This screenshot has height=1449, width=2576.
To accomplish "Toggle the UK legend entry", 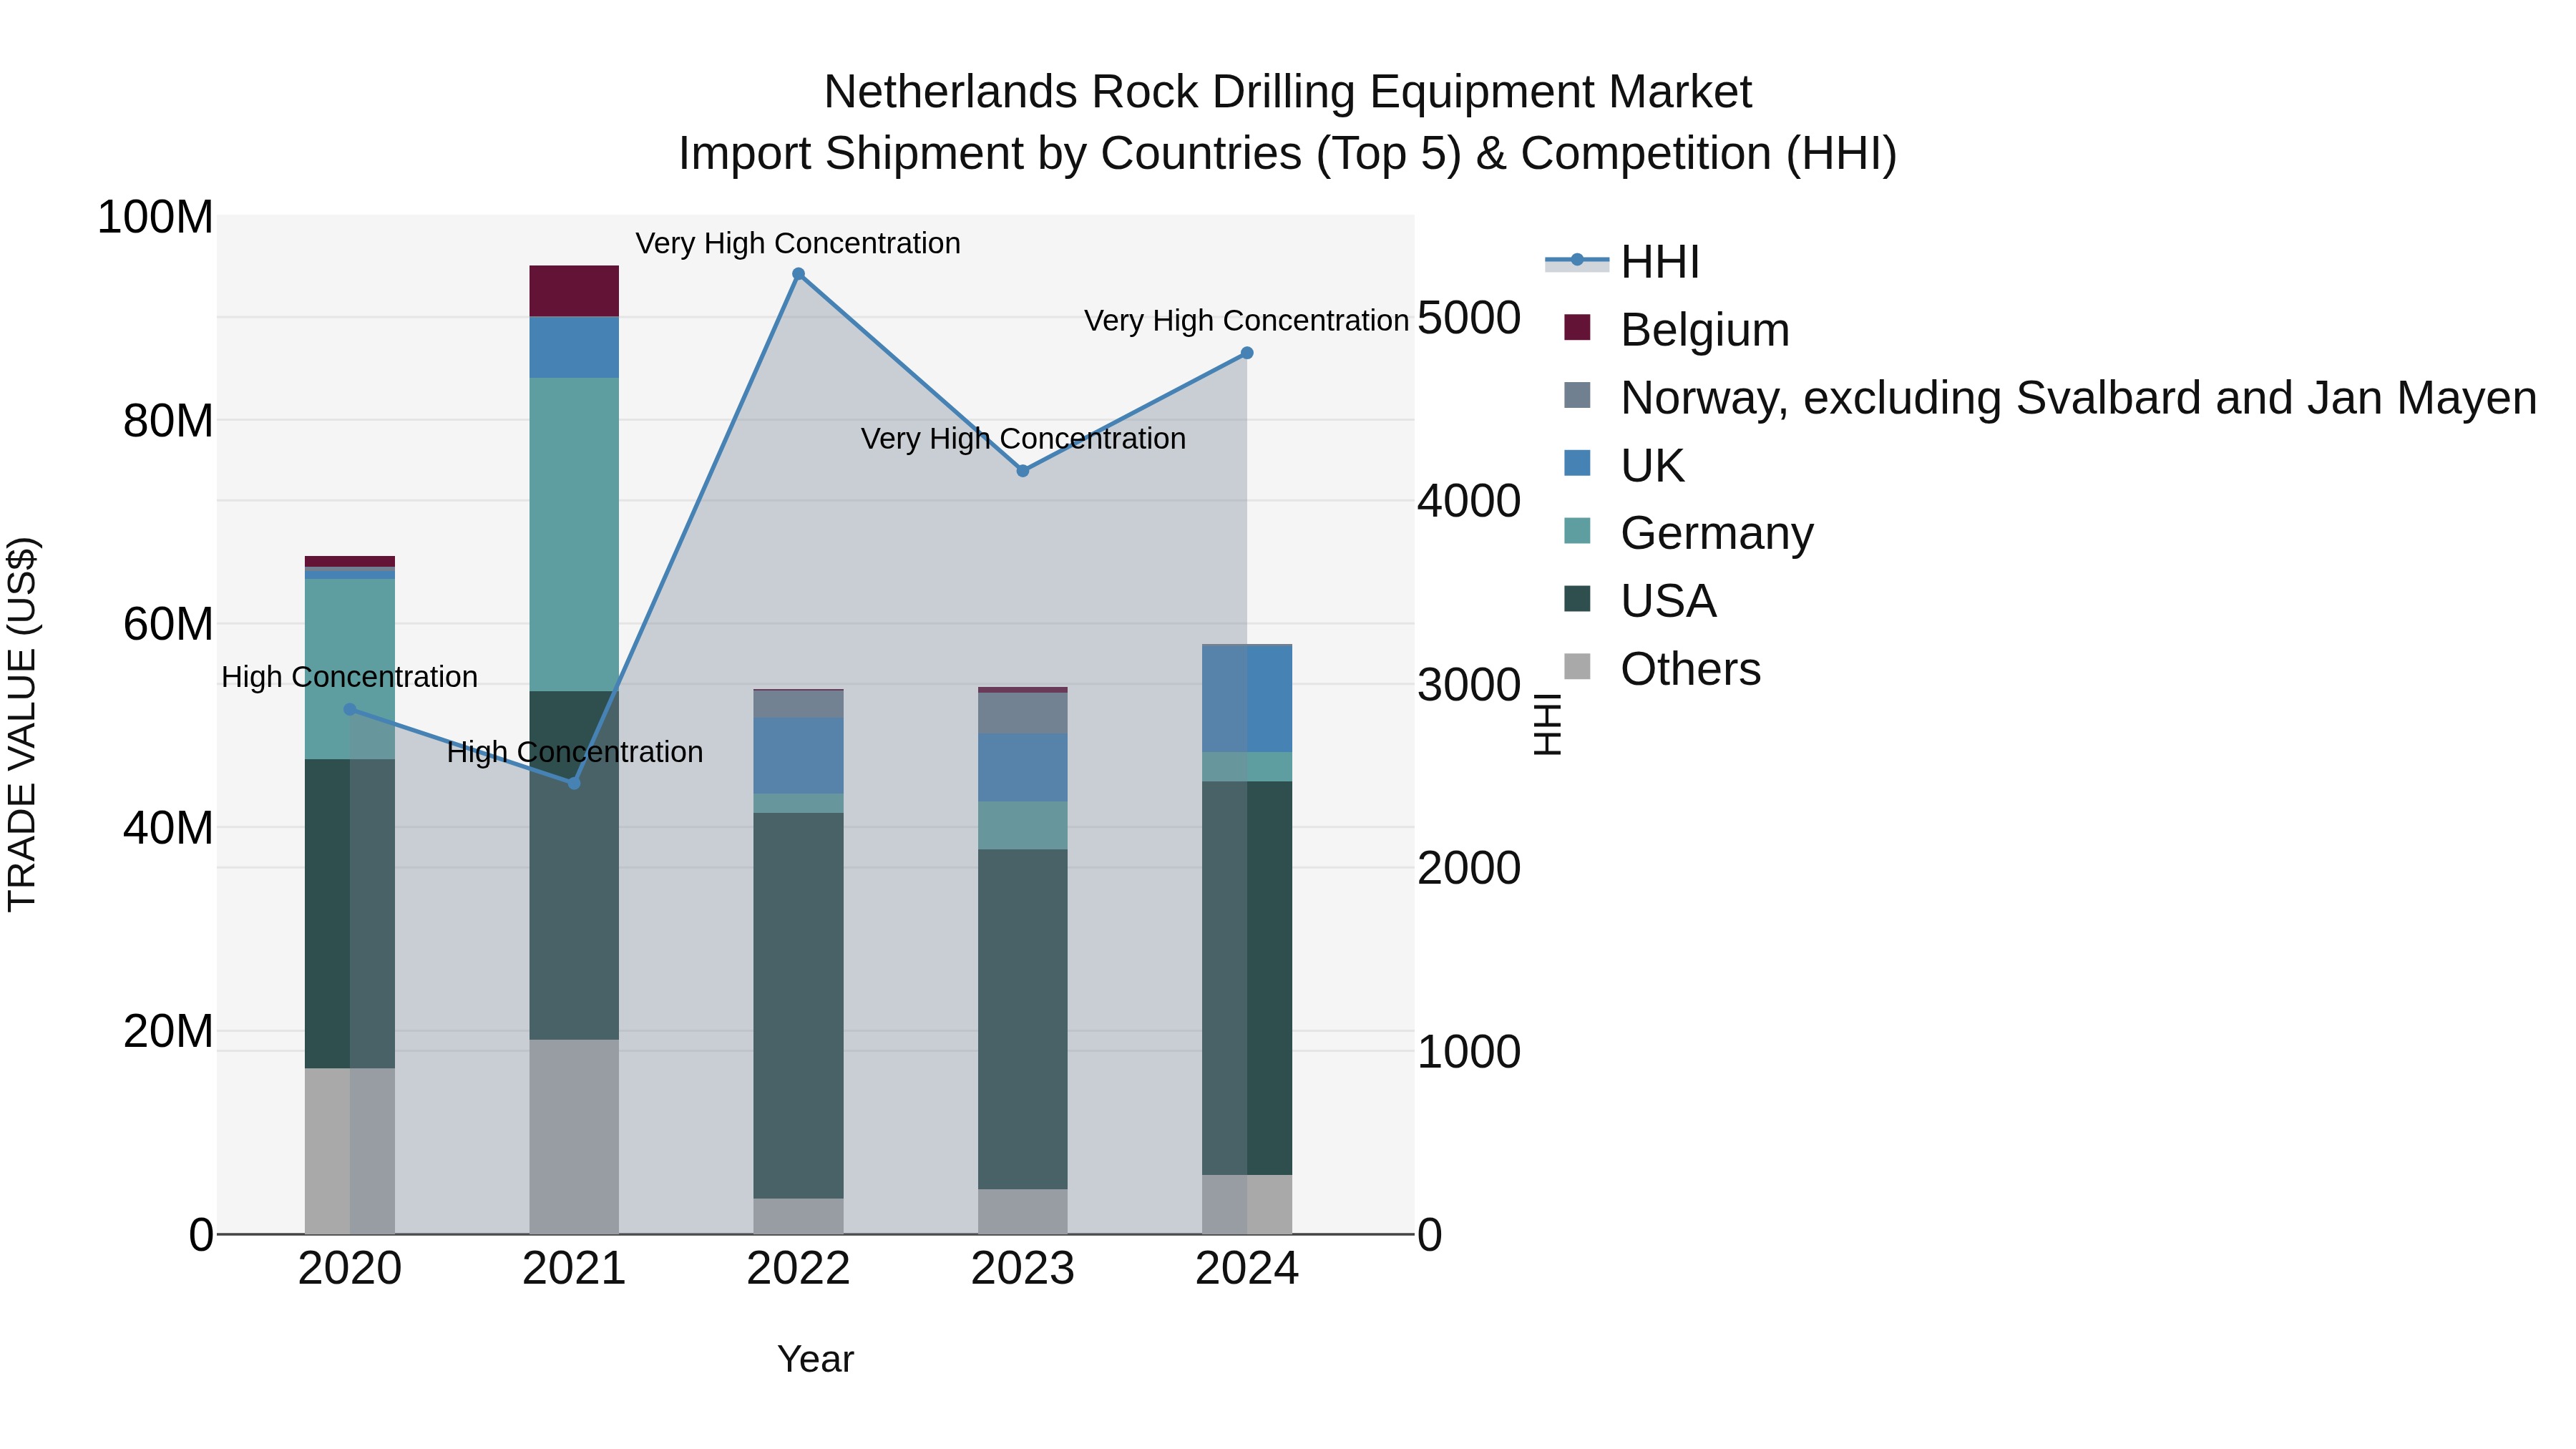I will [1624, 465].
